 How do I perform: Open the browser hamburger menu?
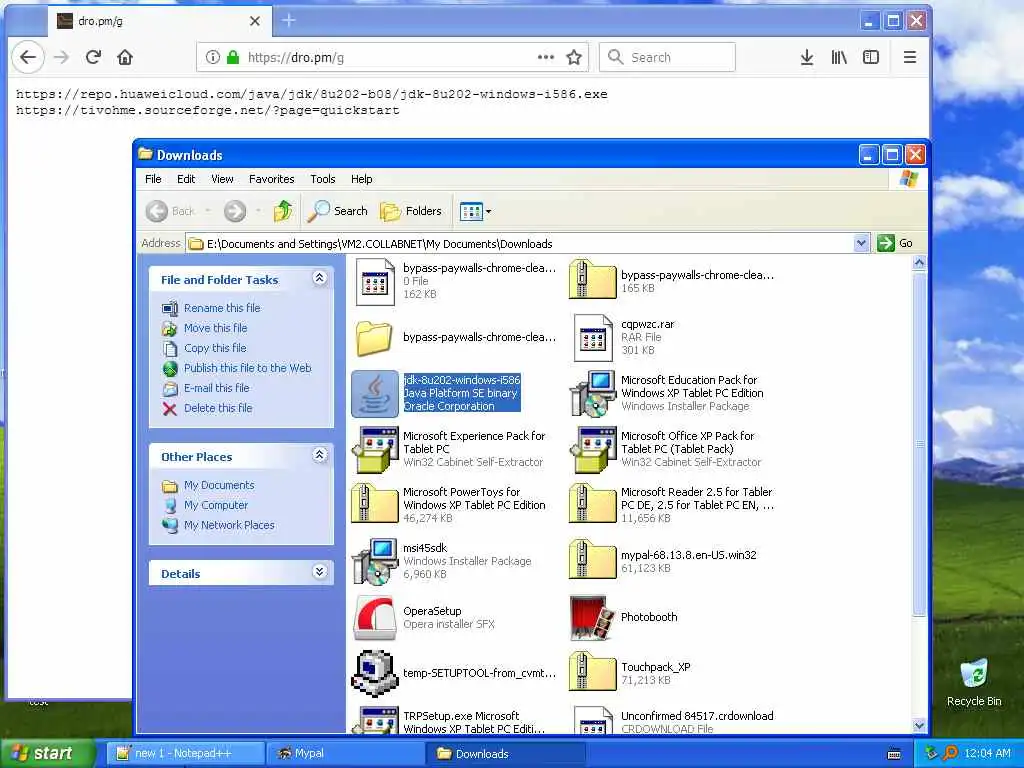909,57
